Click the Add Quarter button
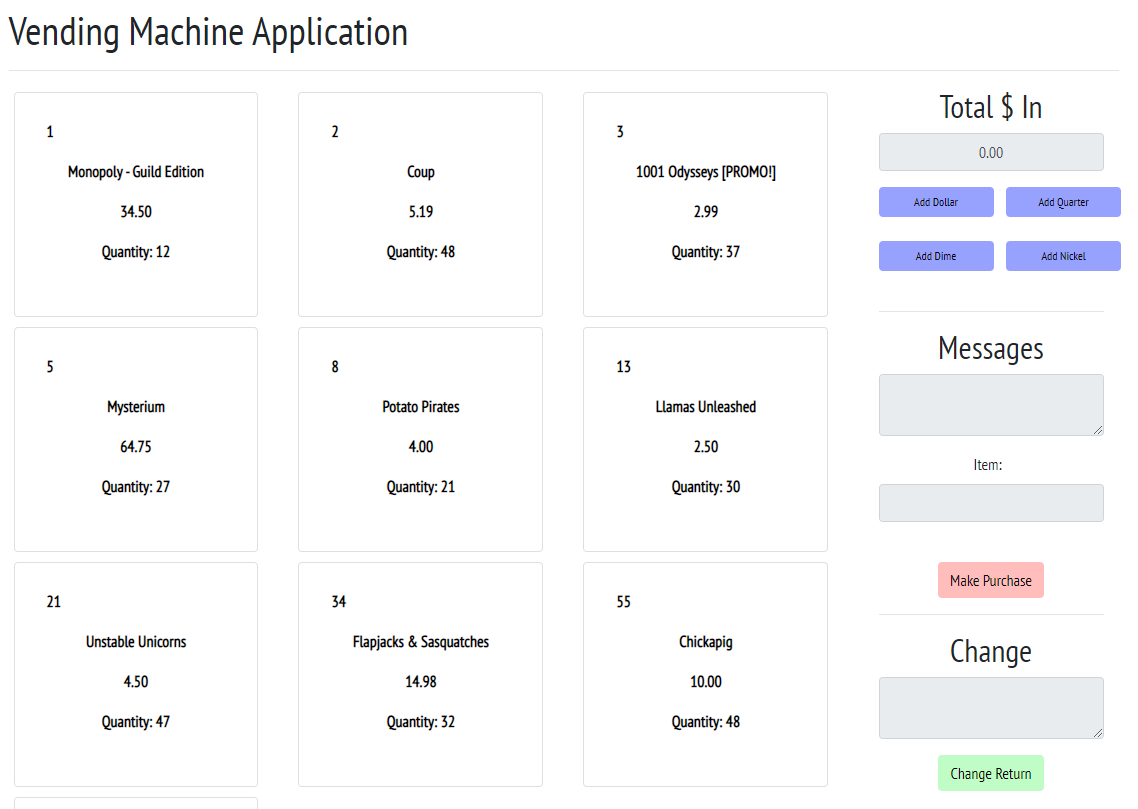The image size is (1138, 809). click(x=1063, y=202)
